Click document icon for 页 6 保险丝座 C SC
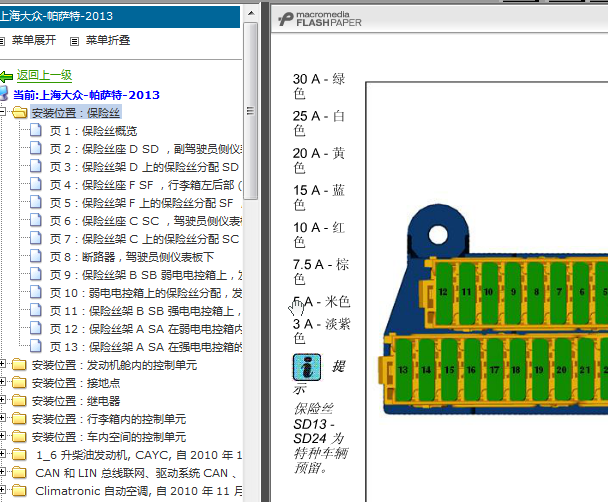 point(36,220)
